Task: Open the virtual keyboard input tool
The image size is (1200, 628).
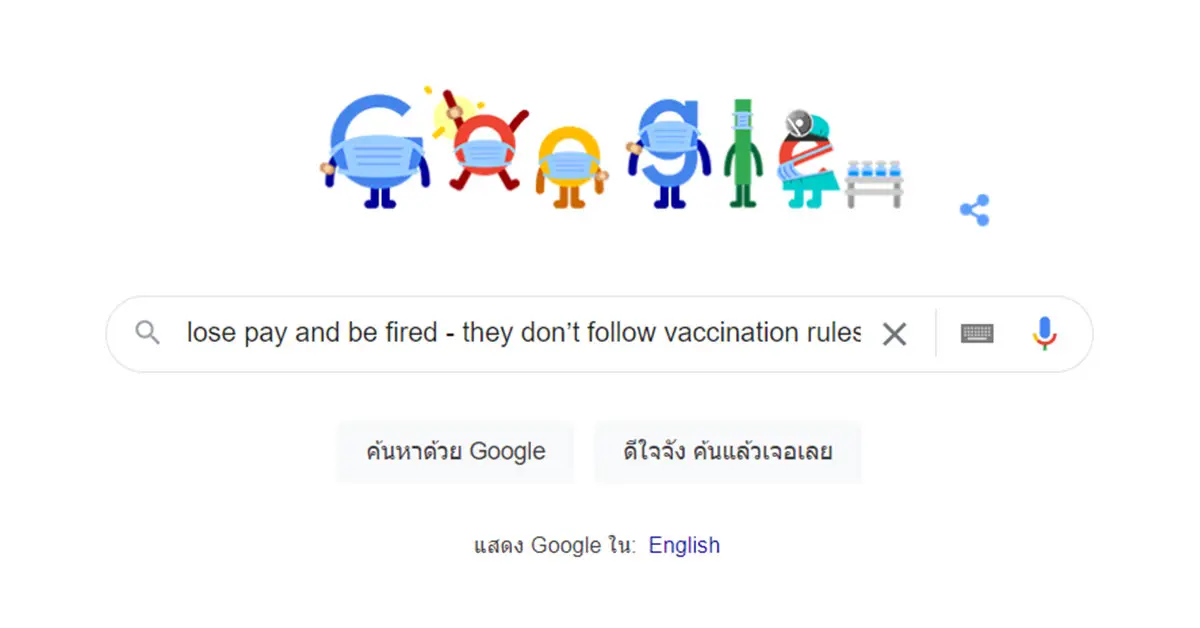Action: (x=977, y=334)
